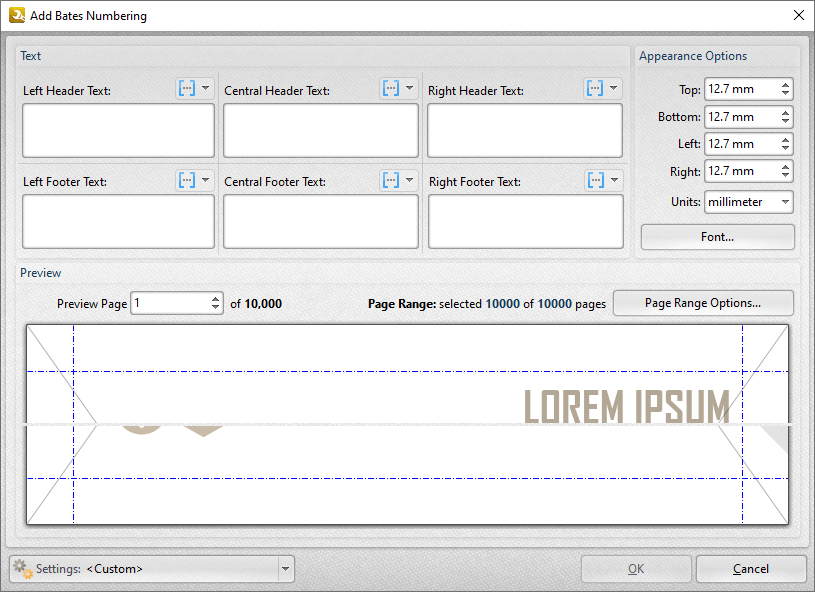Expand the Settings <Custom> dropdown

click(x=286, y=568)
